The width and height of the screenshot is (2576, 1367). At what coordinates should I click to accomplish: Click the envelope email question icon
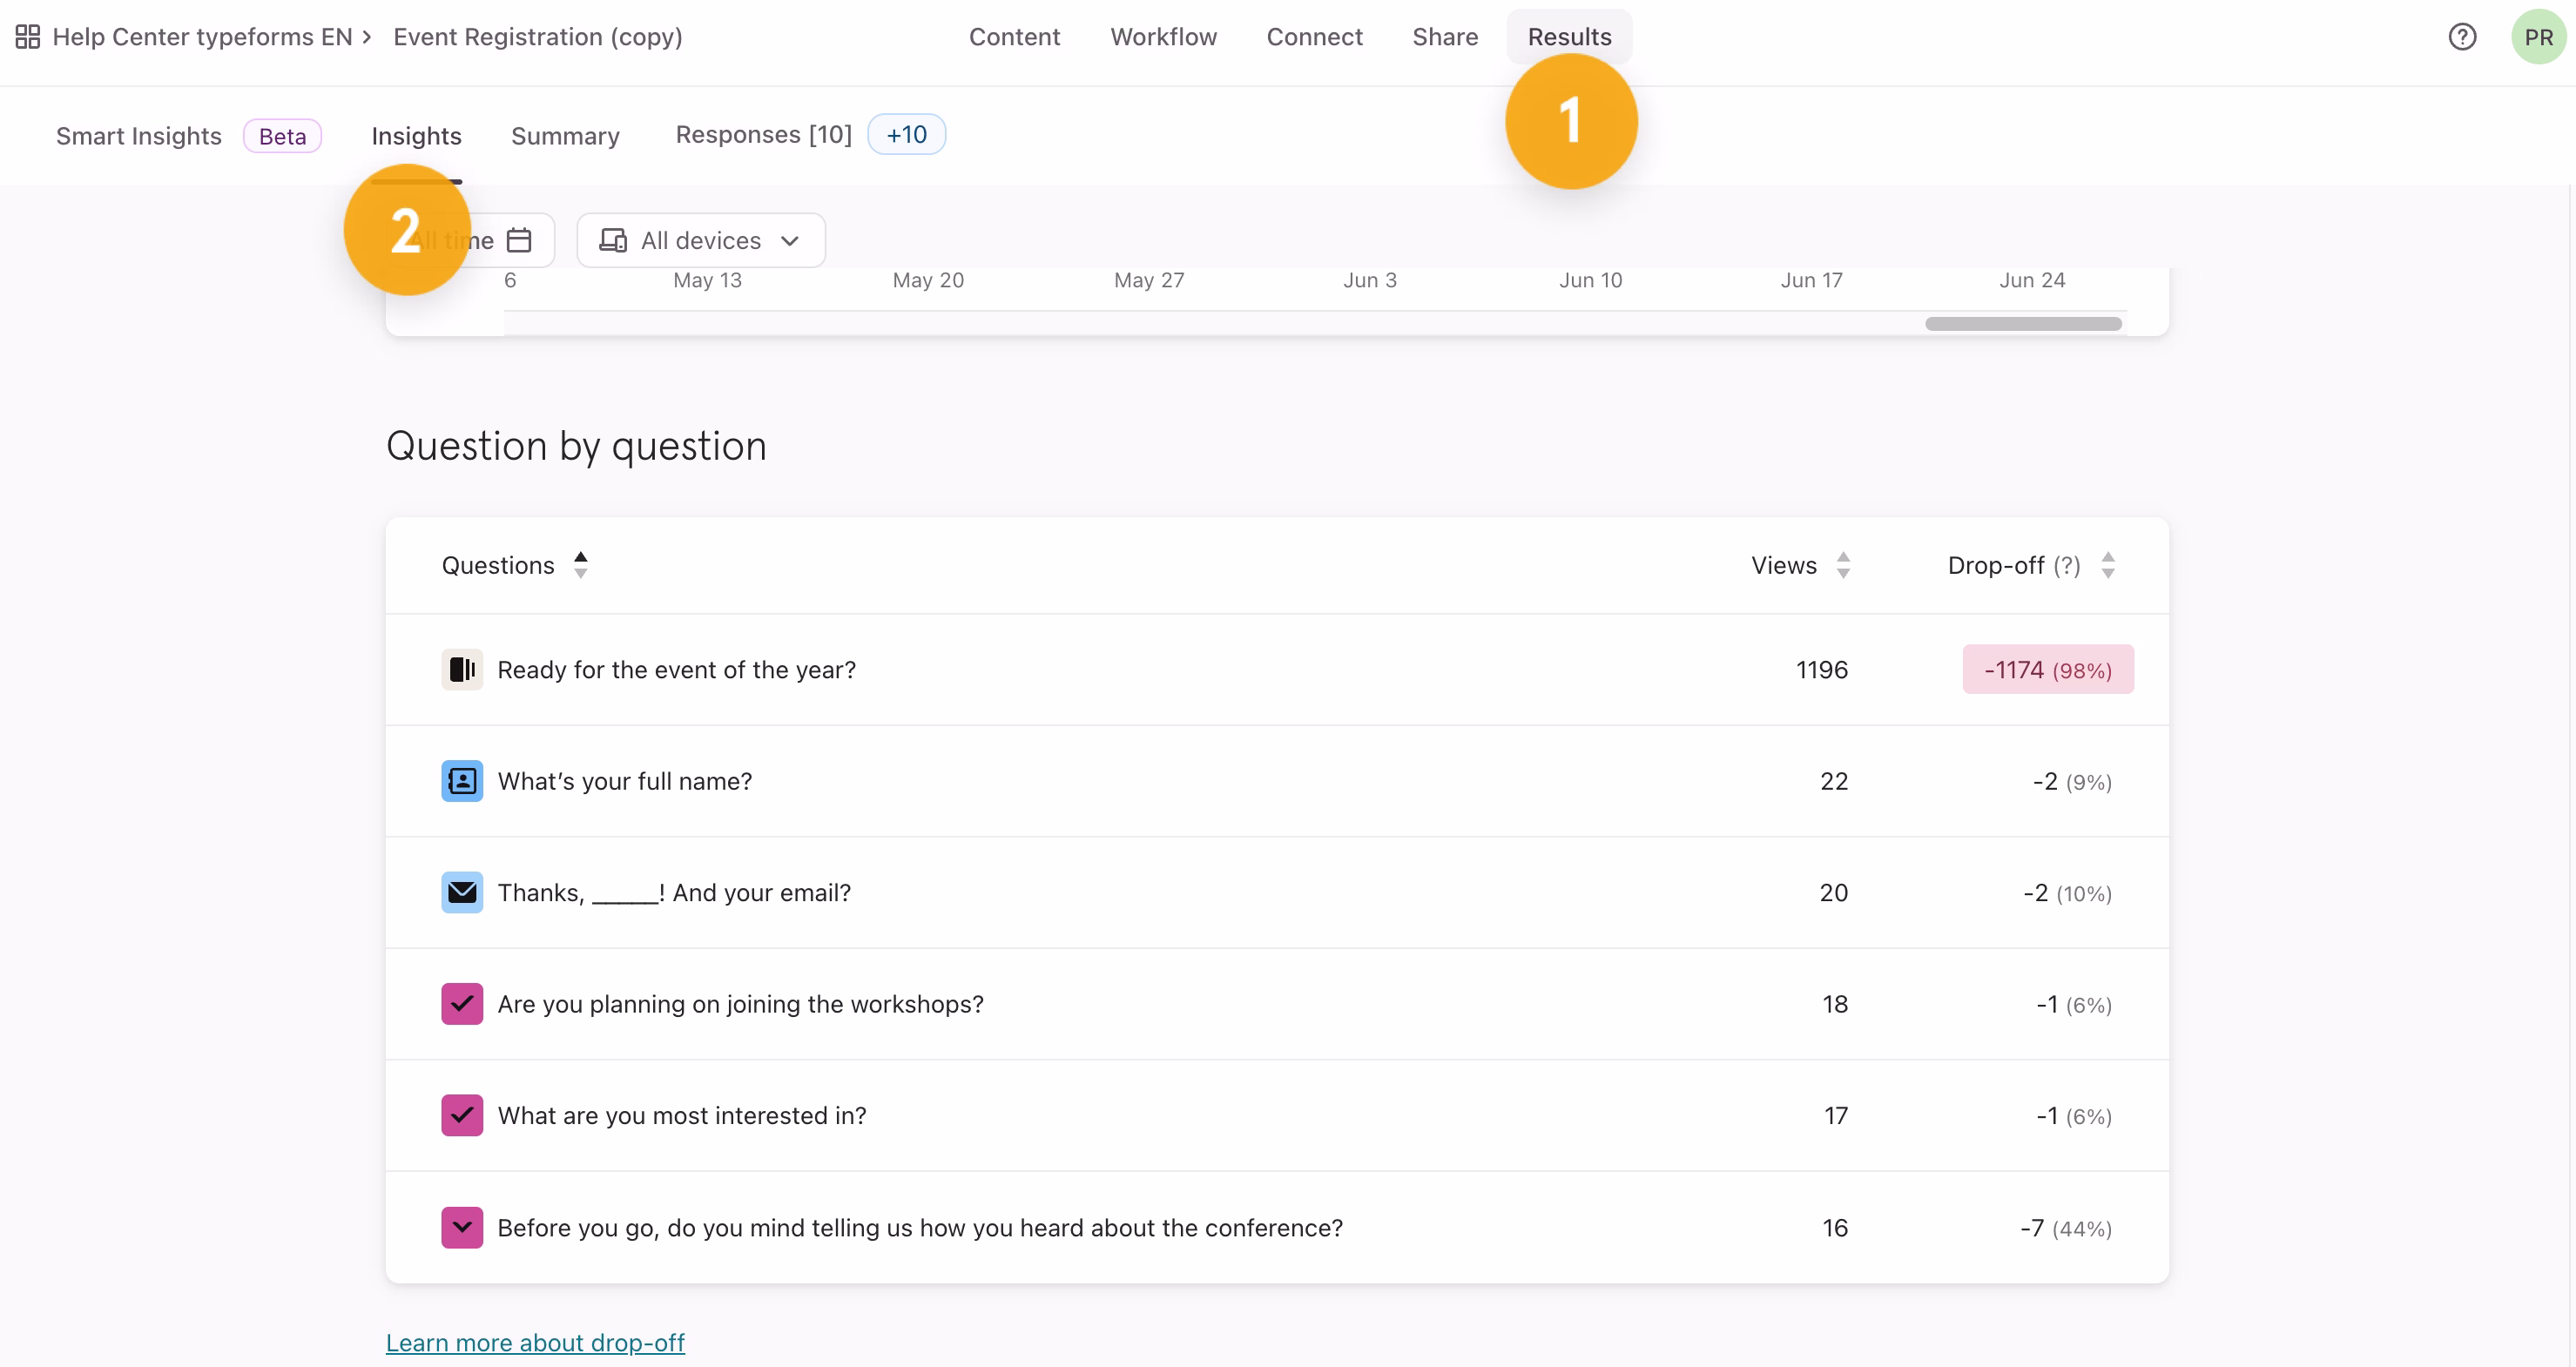click(x=462, y=892)
